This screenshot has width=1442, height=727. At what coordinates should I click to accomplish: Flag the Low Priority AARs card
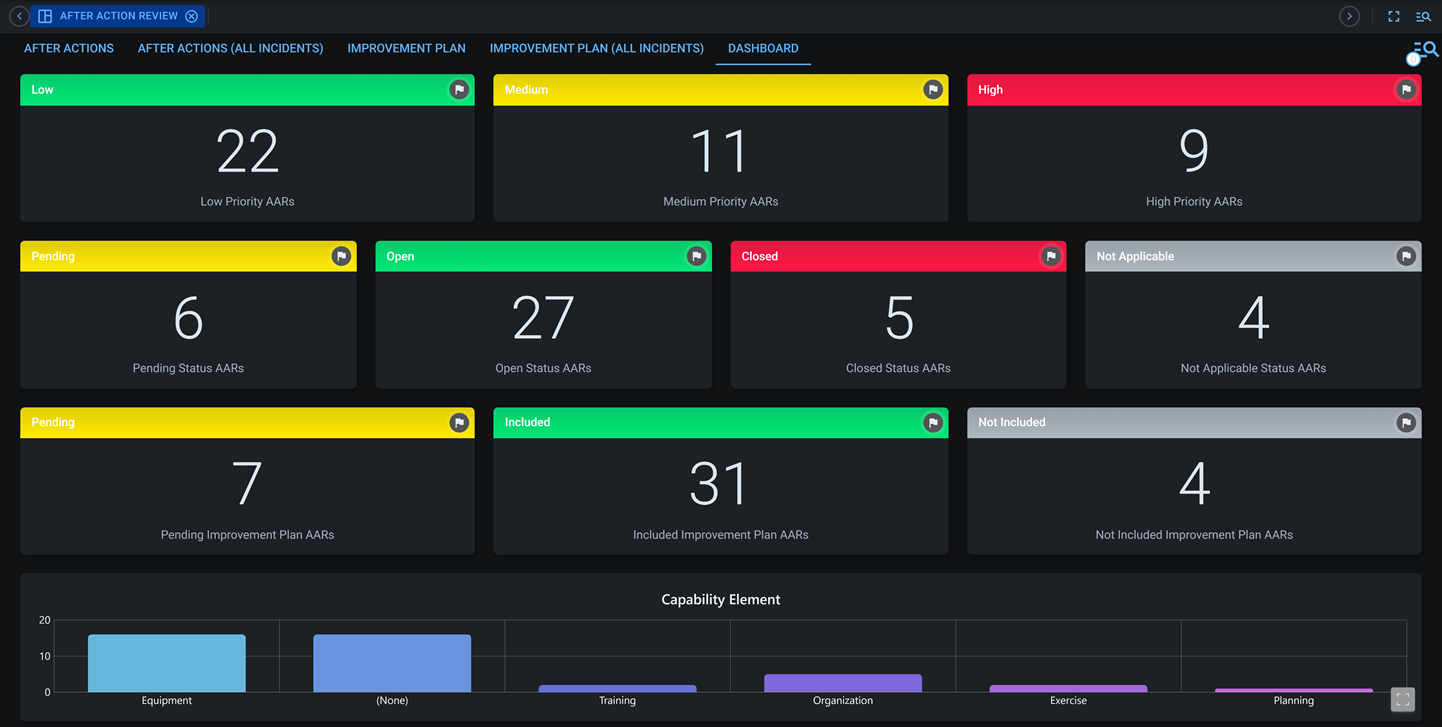point(459,89)
